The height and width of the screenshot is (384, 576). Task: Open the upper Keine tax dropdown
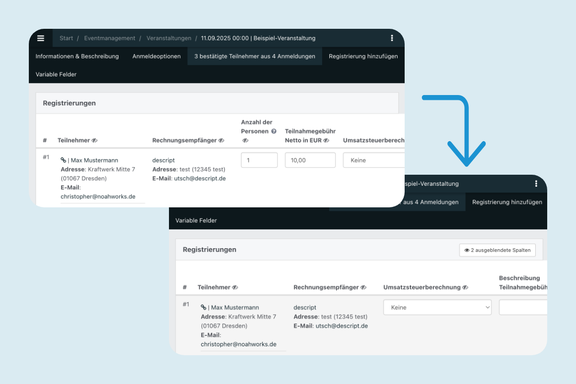374,160
